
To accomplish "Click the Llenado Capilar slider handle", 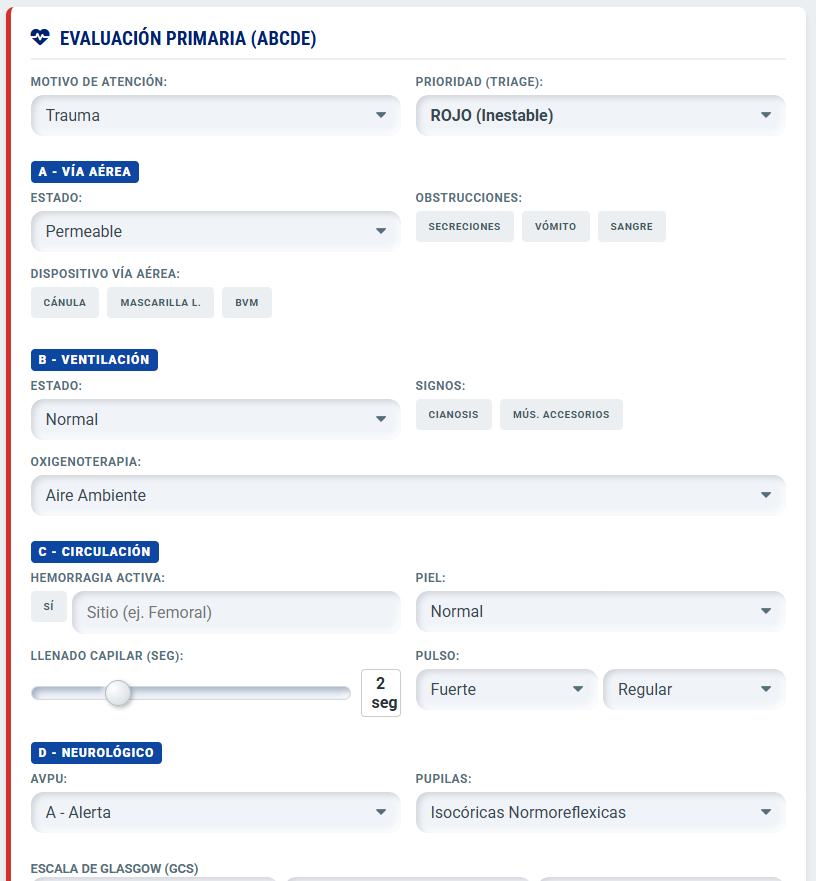I will click(118, 693).
